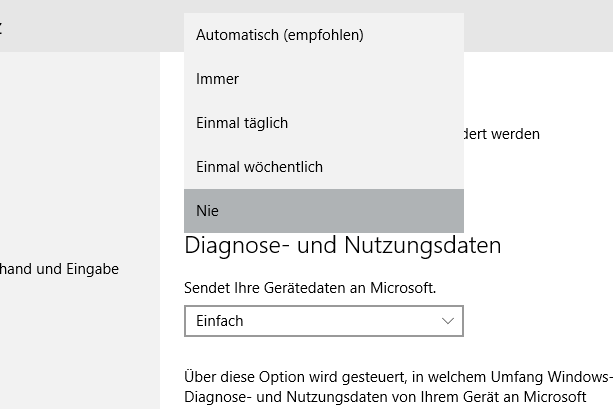
Task: Pick the "Einmal täglich" entry
Action: (241, 123)
